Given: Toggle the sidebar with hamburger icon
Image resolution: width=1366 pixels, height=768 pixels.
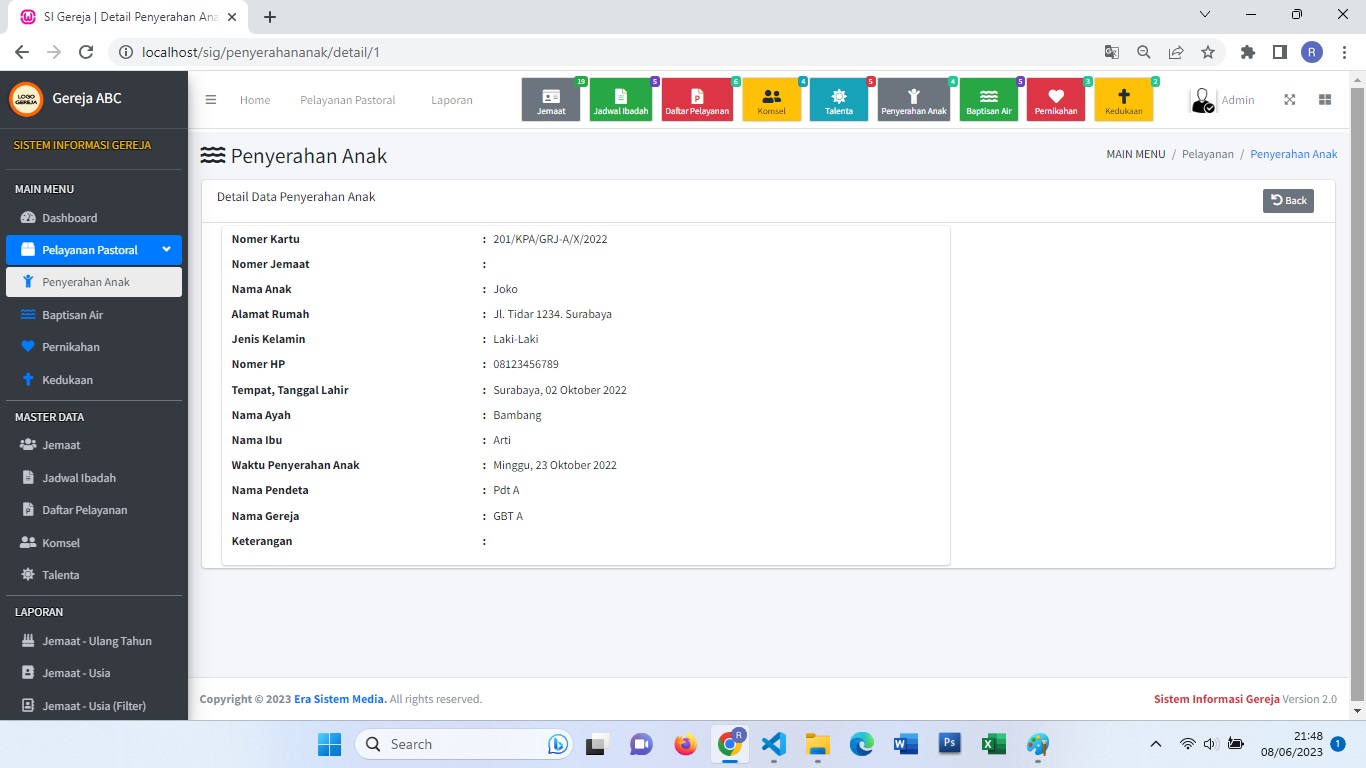Looking at the screenshot, I should tap(211, 100).
